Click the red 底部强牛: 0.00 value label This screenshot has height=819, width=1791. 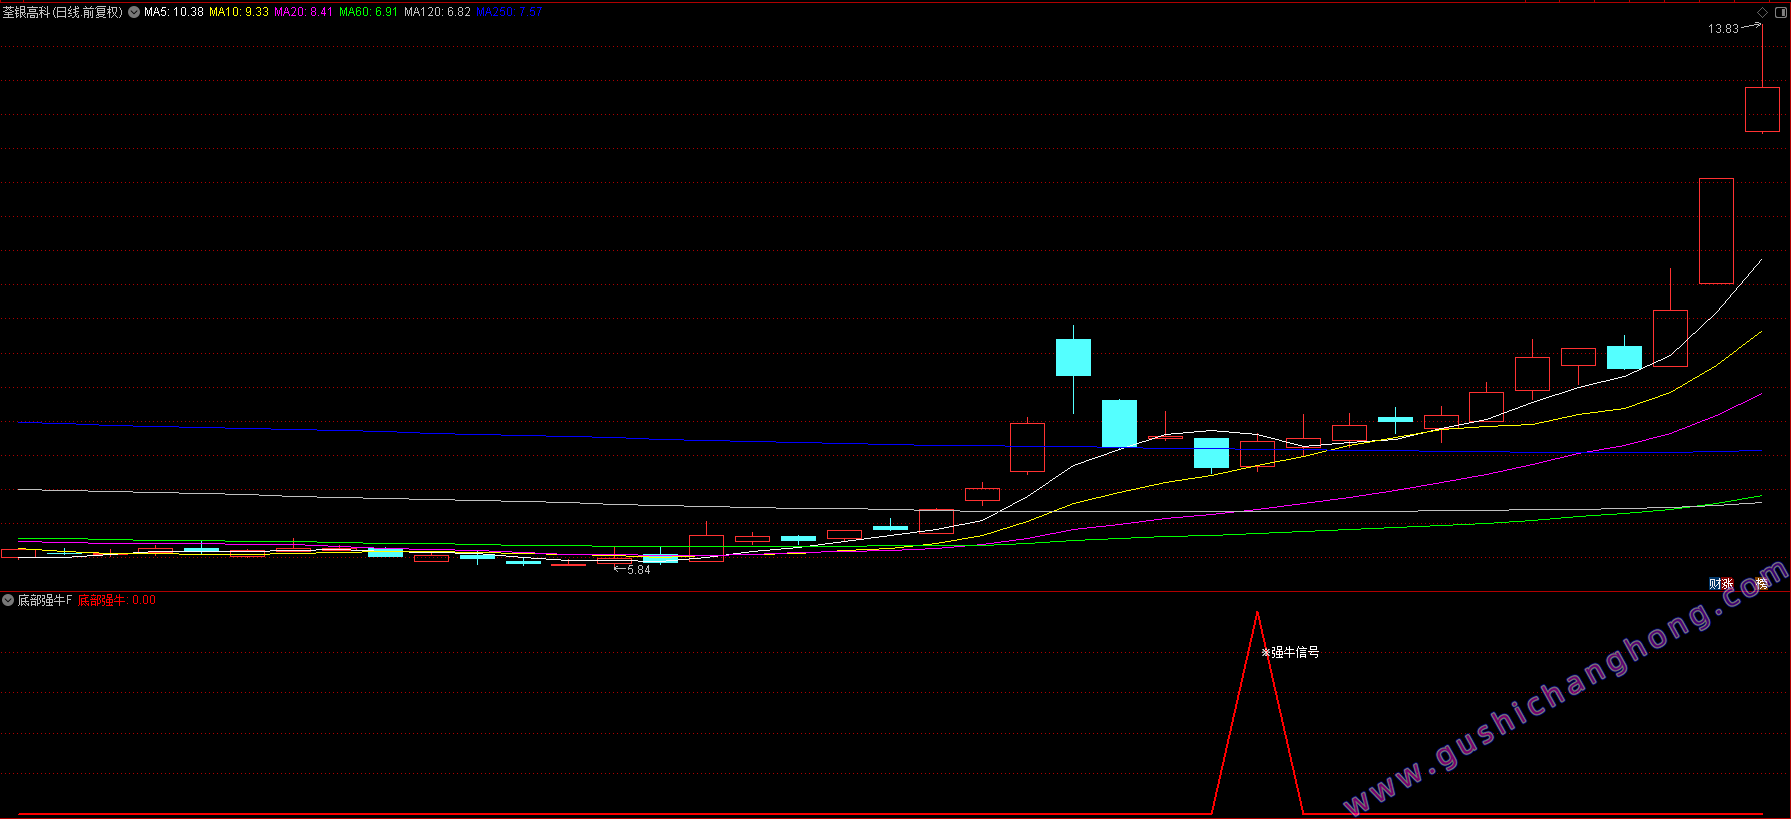(x=117, y=600)
